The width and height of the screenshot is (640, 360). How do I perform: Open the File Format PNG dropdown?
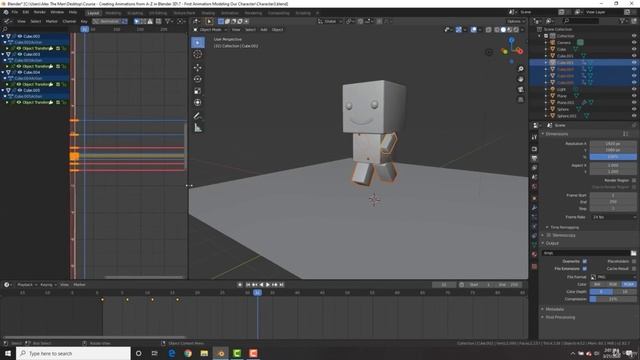(613, 277)
